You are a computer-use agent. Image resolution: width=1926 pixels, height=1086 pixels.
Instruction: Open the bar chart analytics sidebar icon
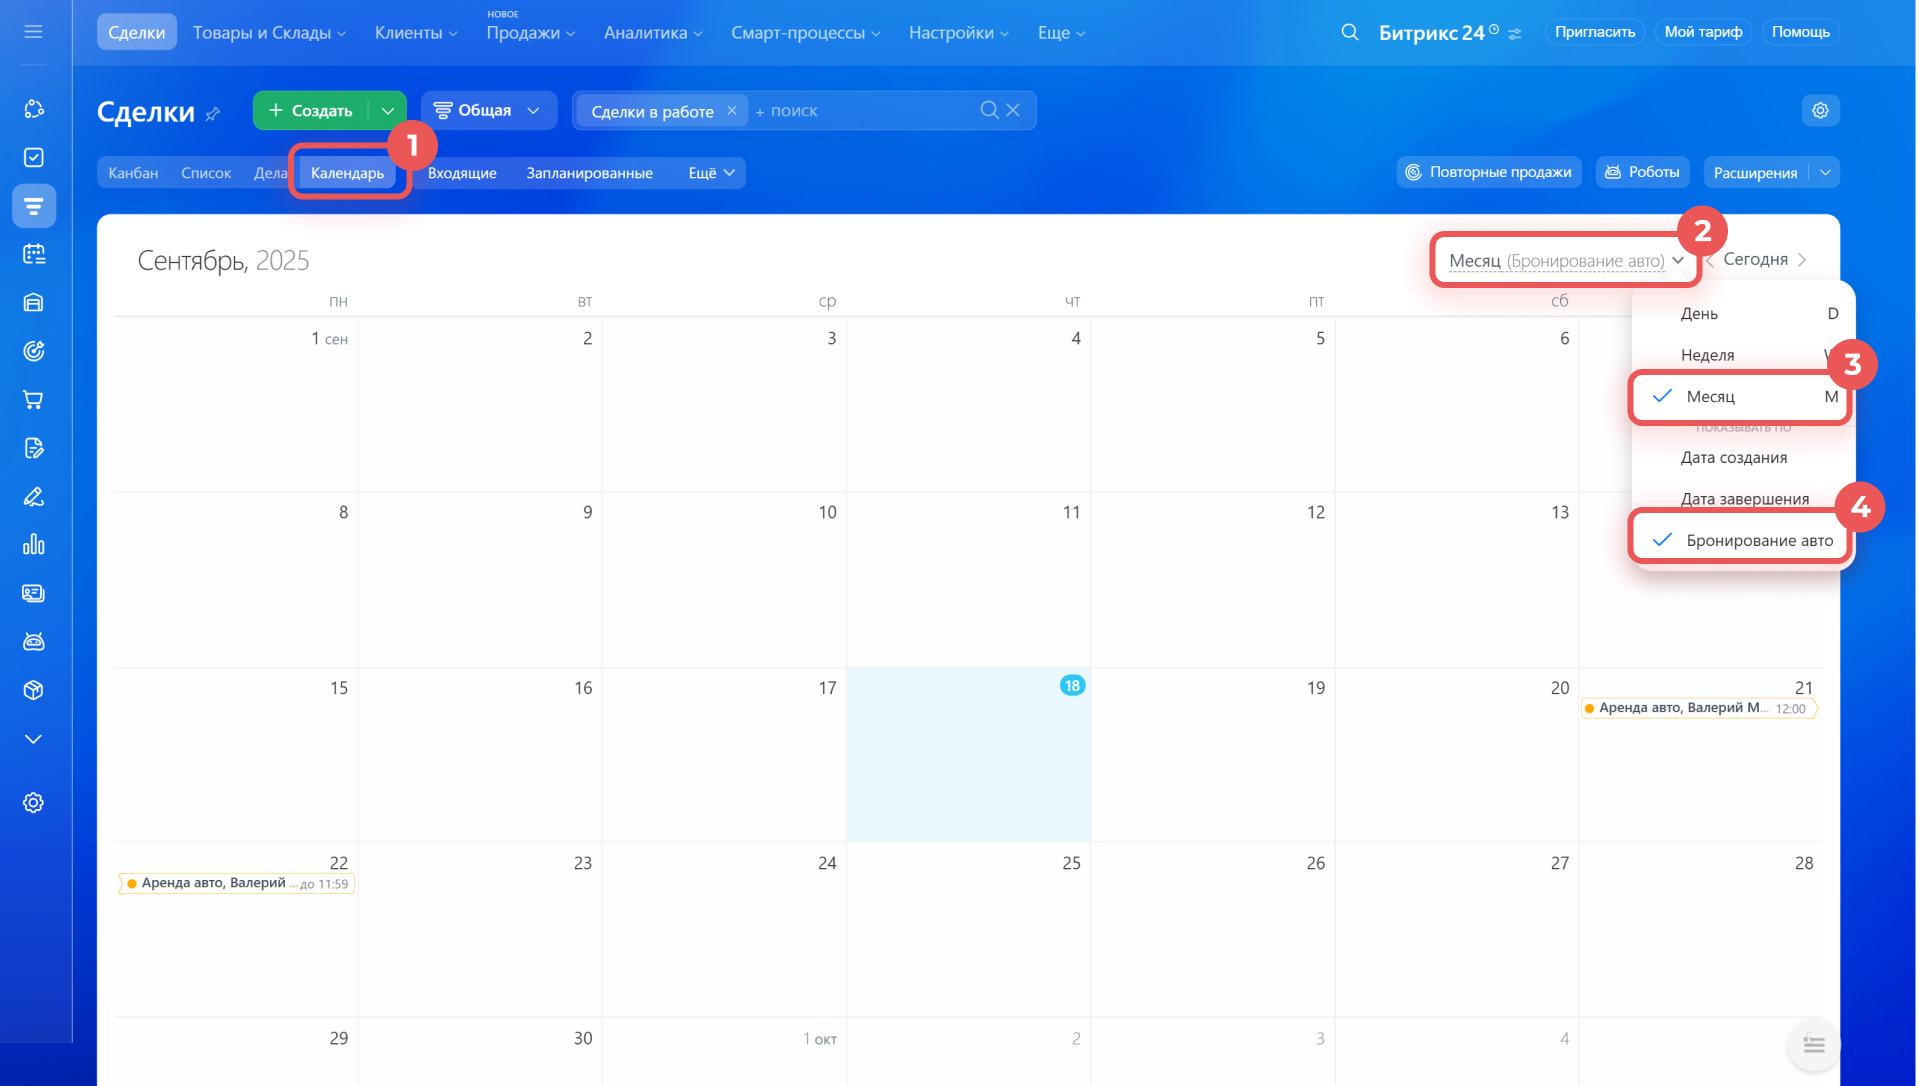(34, 545)
